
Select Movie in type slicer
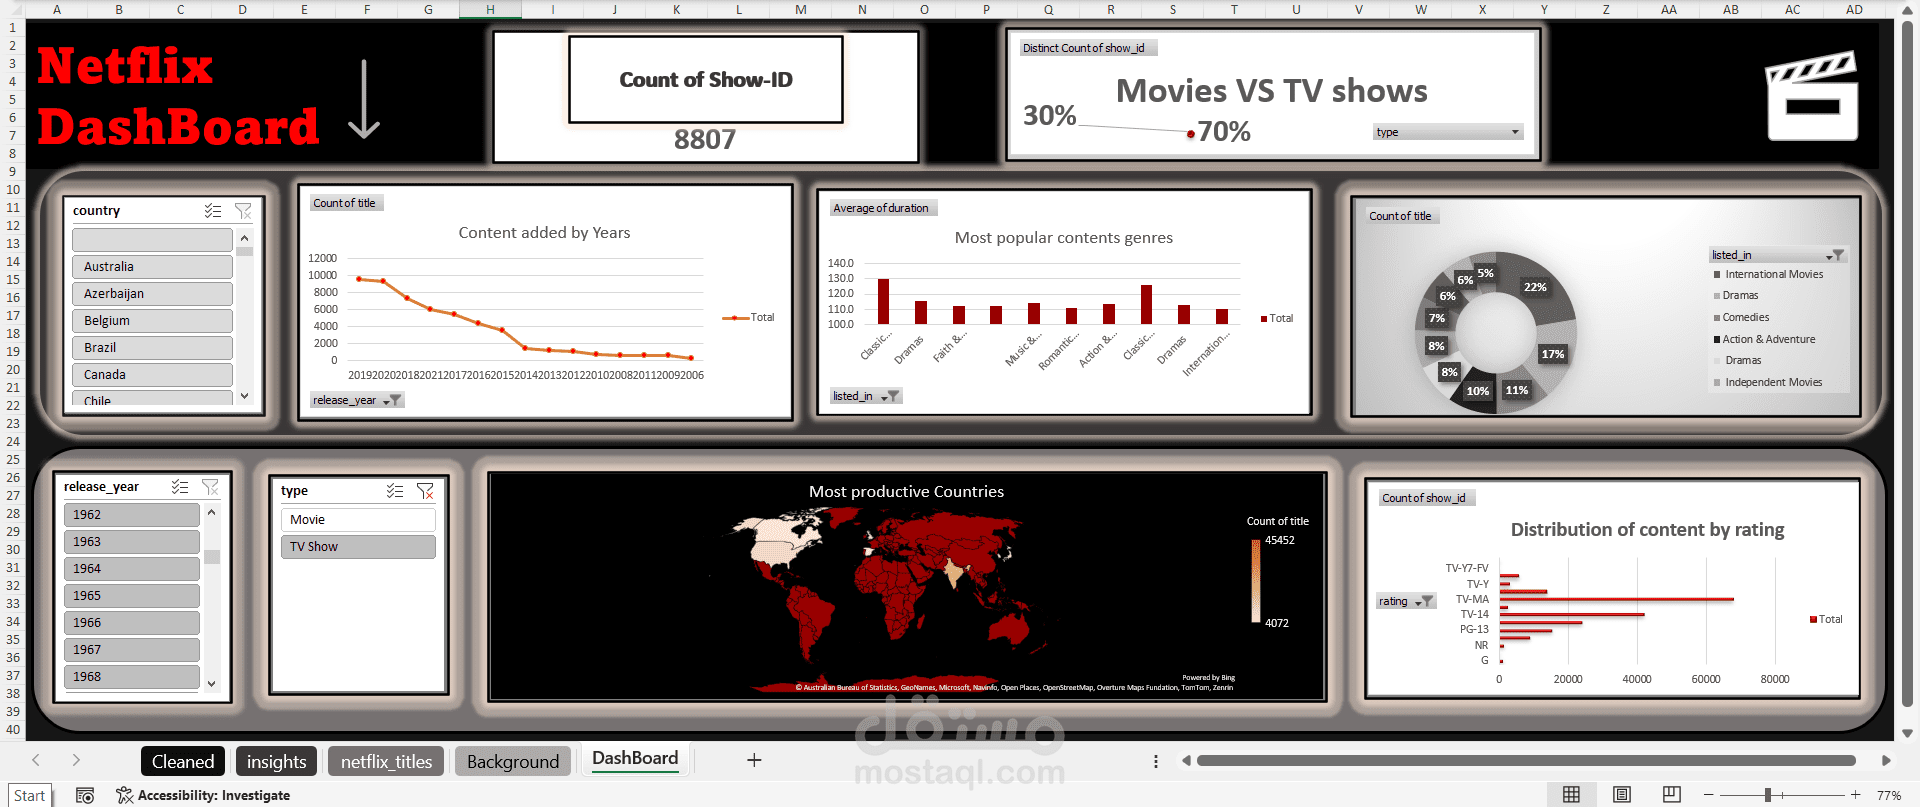(358, 520)
